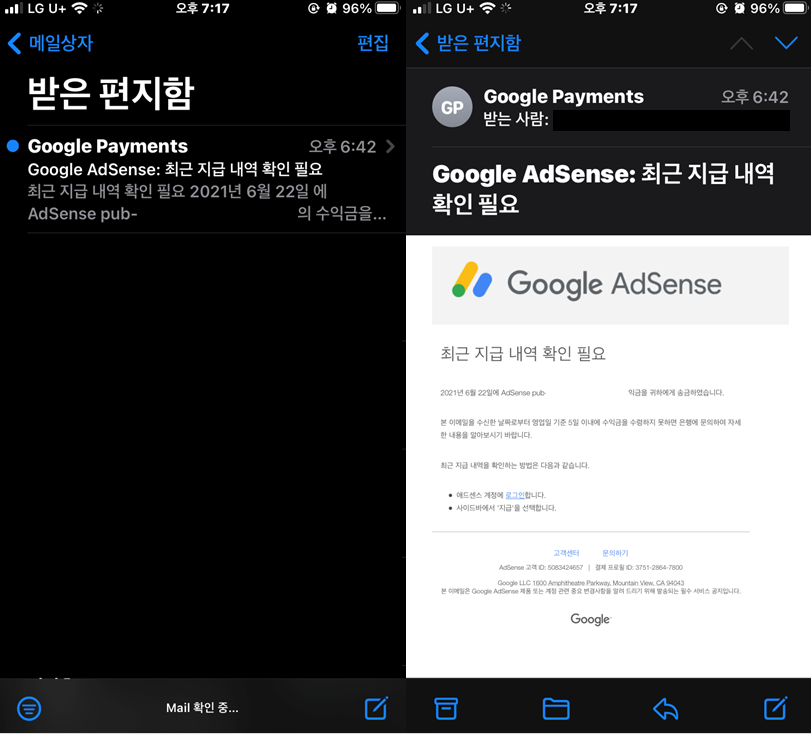Tap the left status bar Wi-Fi icon
Screen dimensions: 811x734
(x=79, y=8)
